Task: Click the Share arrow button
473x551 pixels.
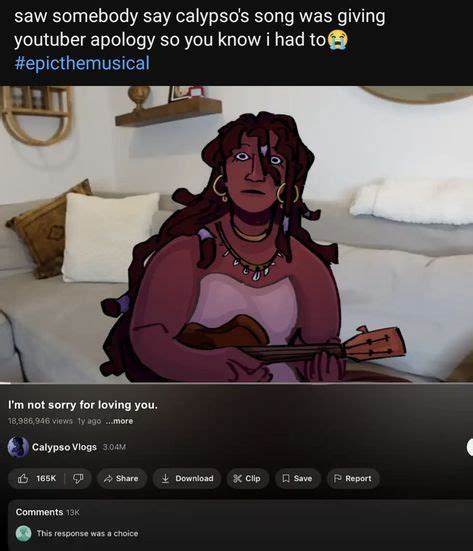Action: (x=122, y=478)
